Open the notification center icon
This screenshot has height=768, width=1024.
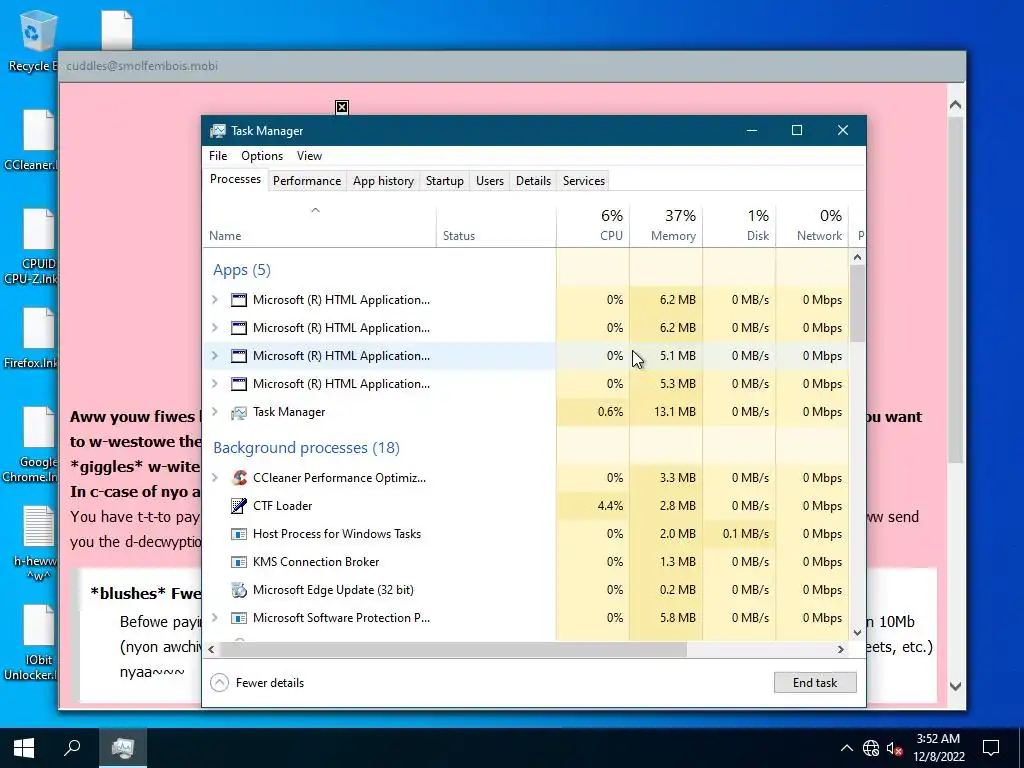[x=991, y=748]
